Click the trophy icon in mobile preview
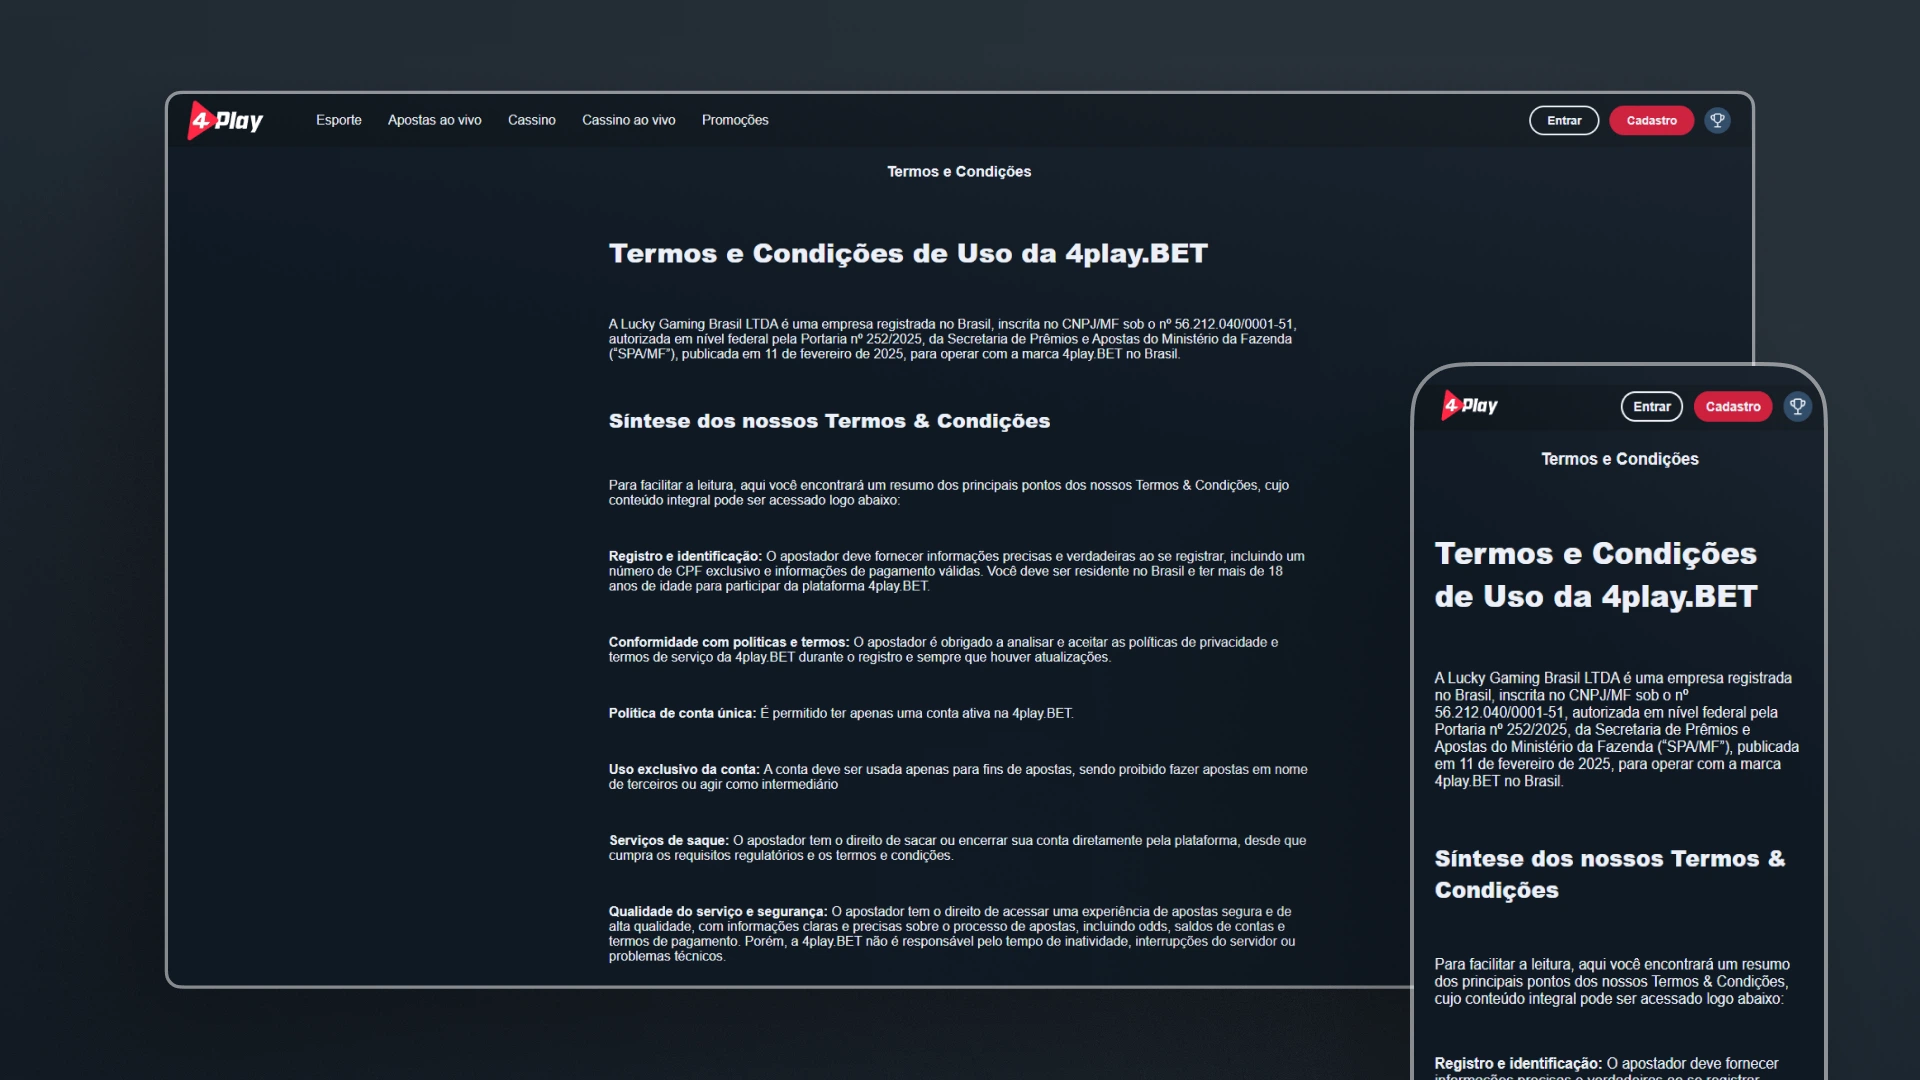Screen dimensions: 1920x1080 [1797, 407]
